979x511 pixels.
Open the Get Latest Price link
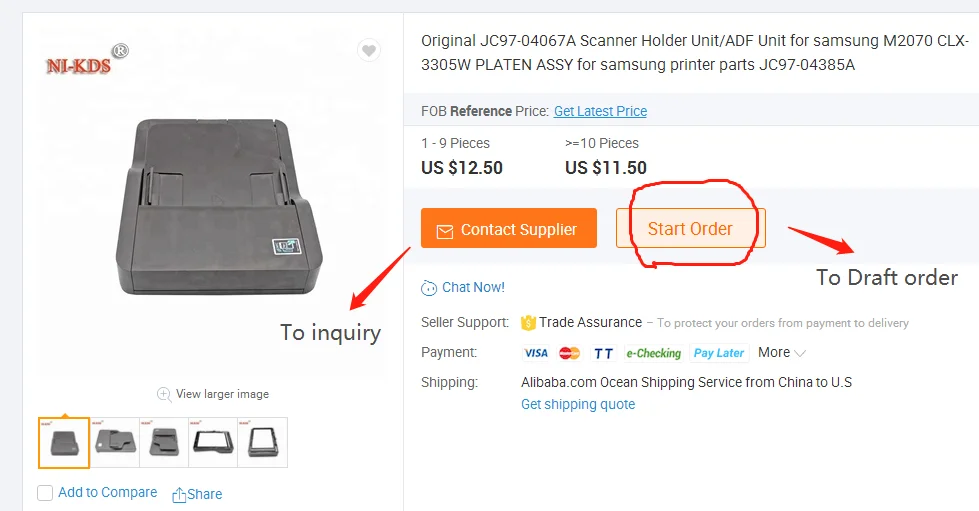pyautogui.click(x=600, y=111)
